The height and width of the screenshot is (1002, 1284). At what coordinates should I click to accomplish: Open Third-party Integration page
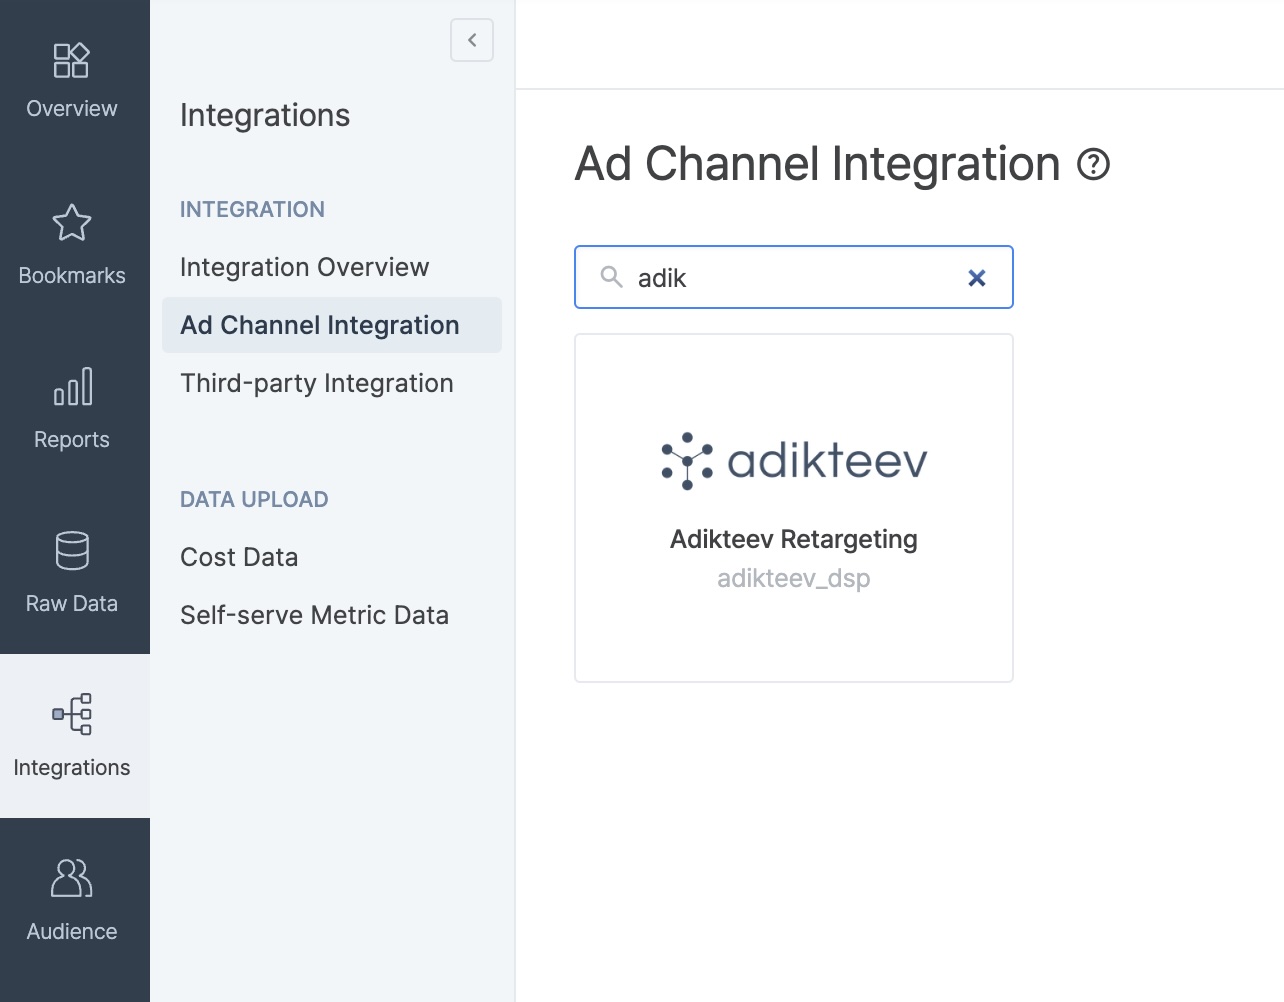click(317, 383)
